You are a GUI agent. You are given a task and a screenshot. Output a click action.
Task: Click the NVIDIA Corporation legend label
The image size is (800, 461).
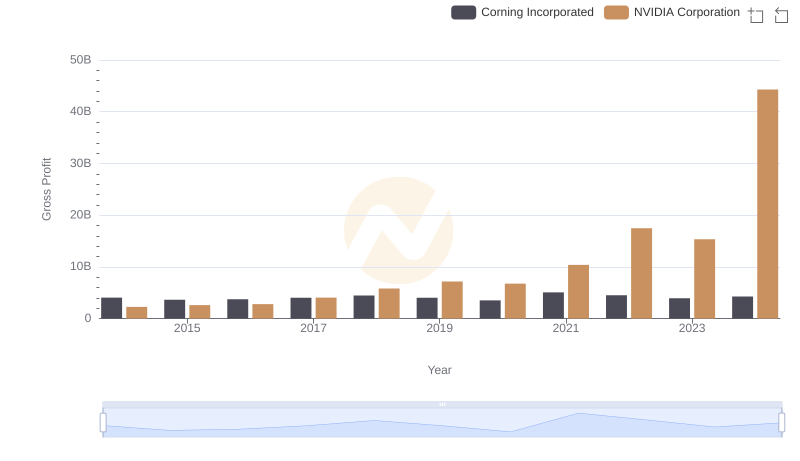pyautogui.click(x=687, y=12)
